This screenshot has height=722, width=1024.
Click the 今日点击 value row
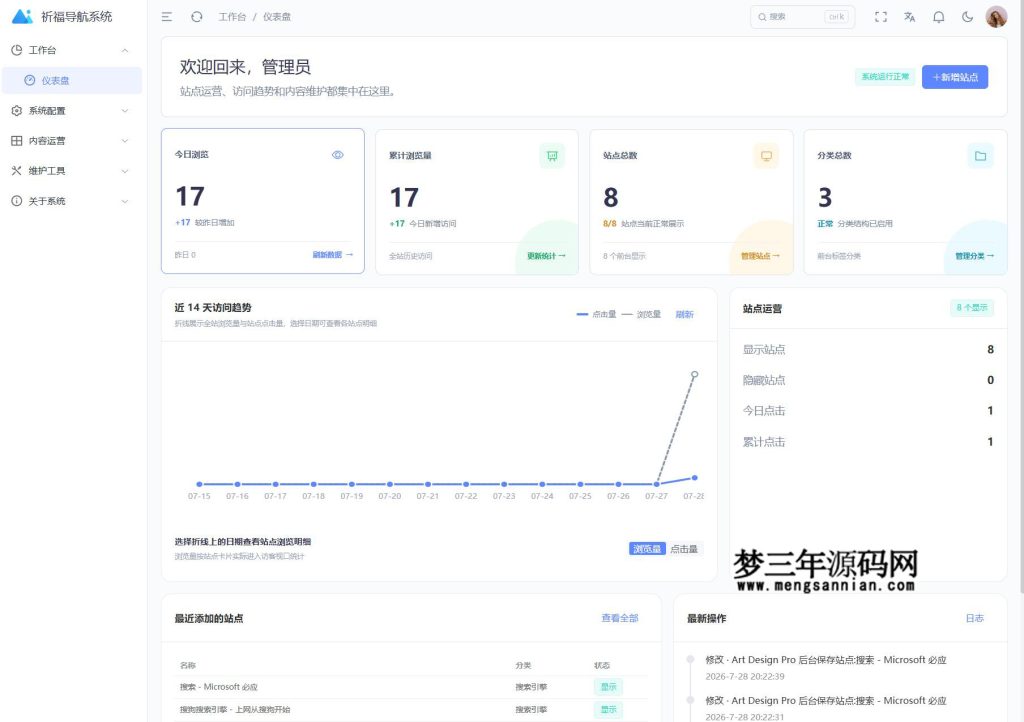point(868,411)
